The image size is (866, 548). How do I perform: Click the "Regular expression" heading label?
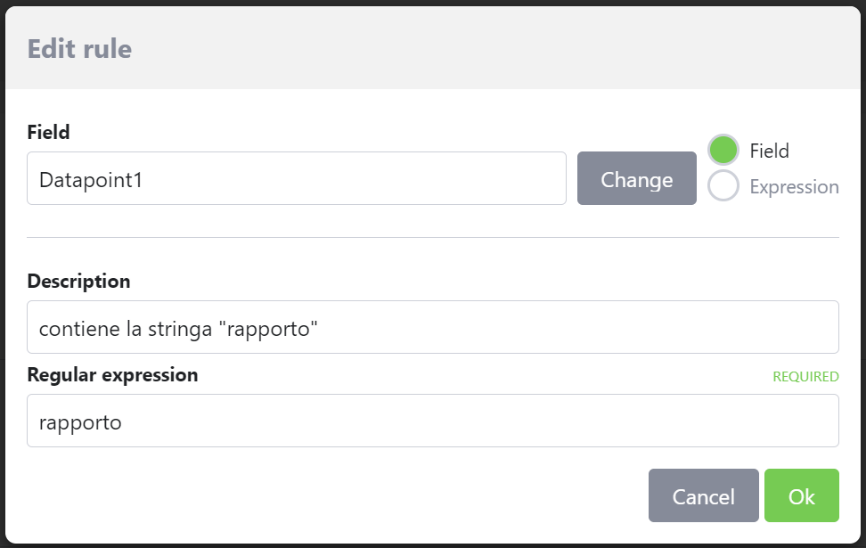(112, 375)
